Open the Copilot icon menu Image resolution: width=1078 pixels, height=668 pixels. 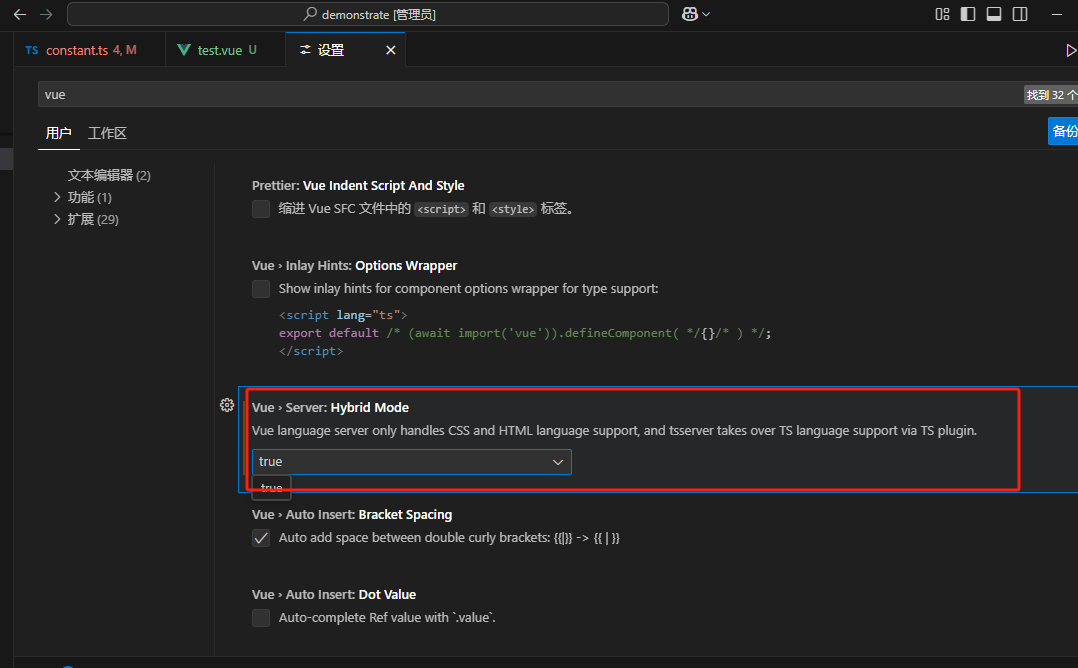click(x=695, y=14)
